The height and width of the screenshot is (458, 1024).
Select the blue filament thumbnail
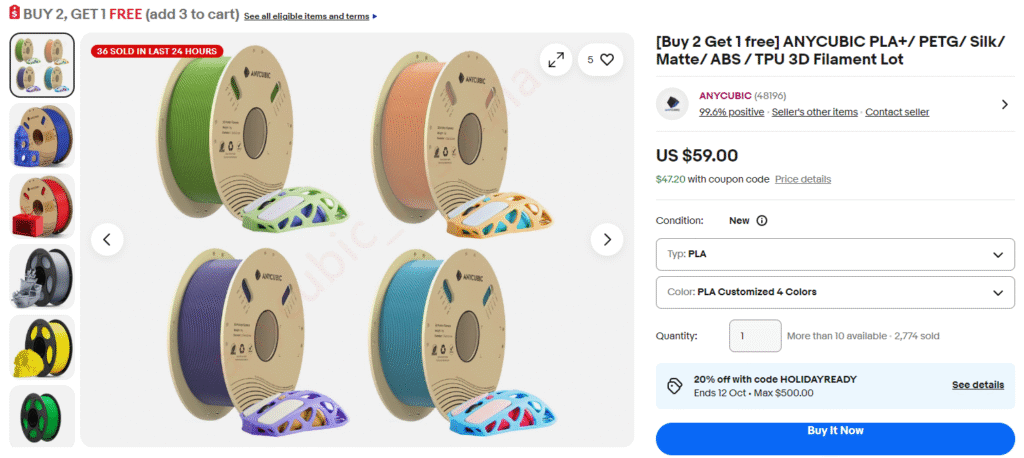pos(42,135)
